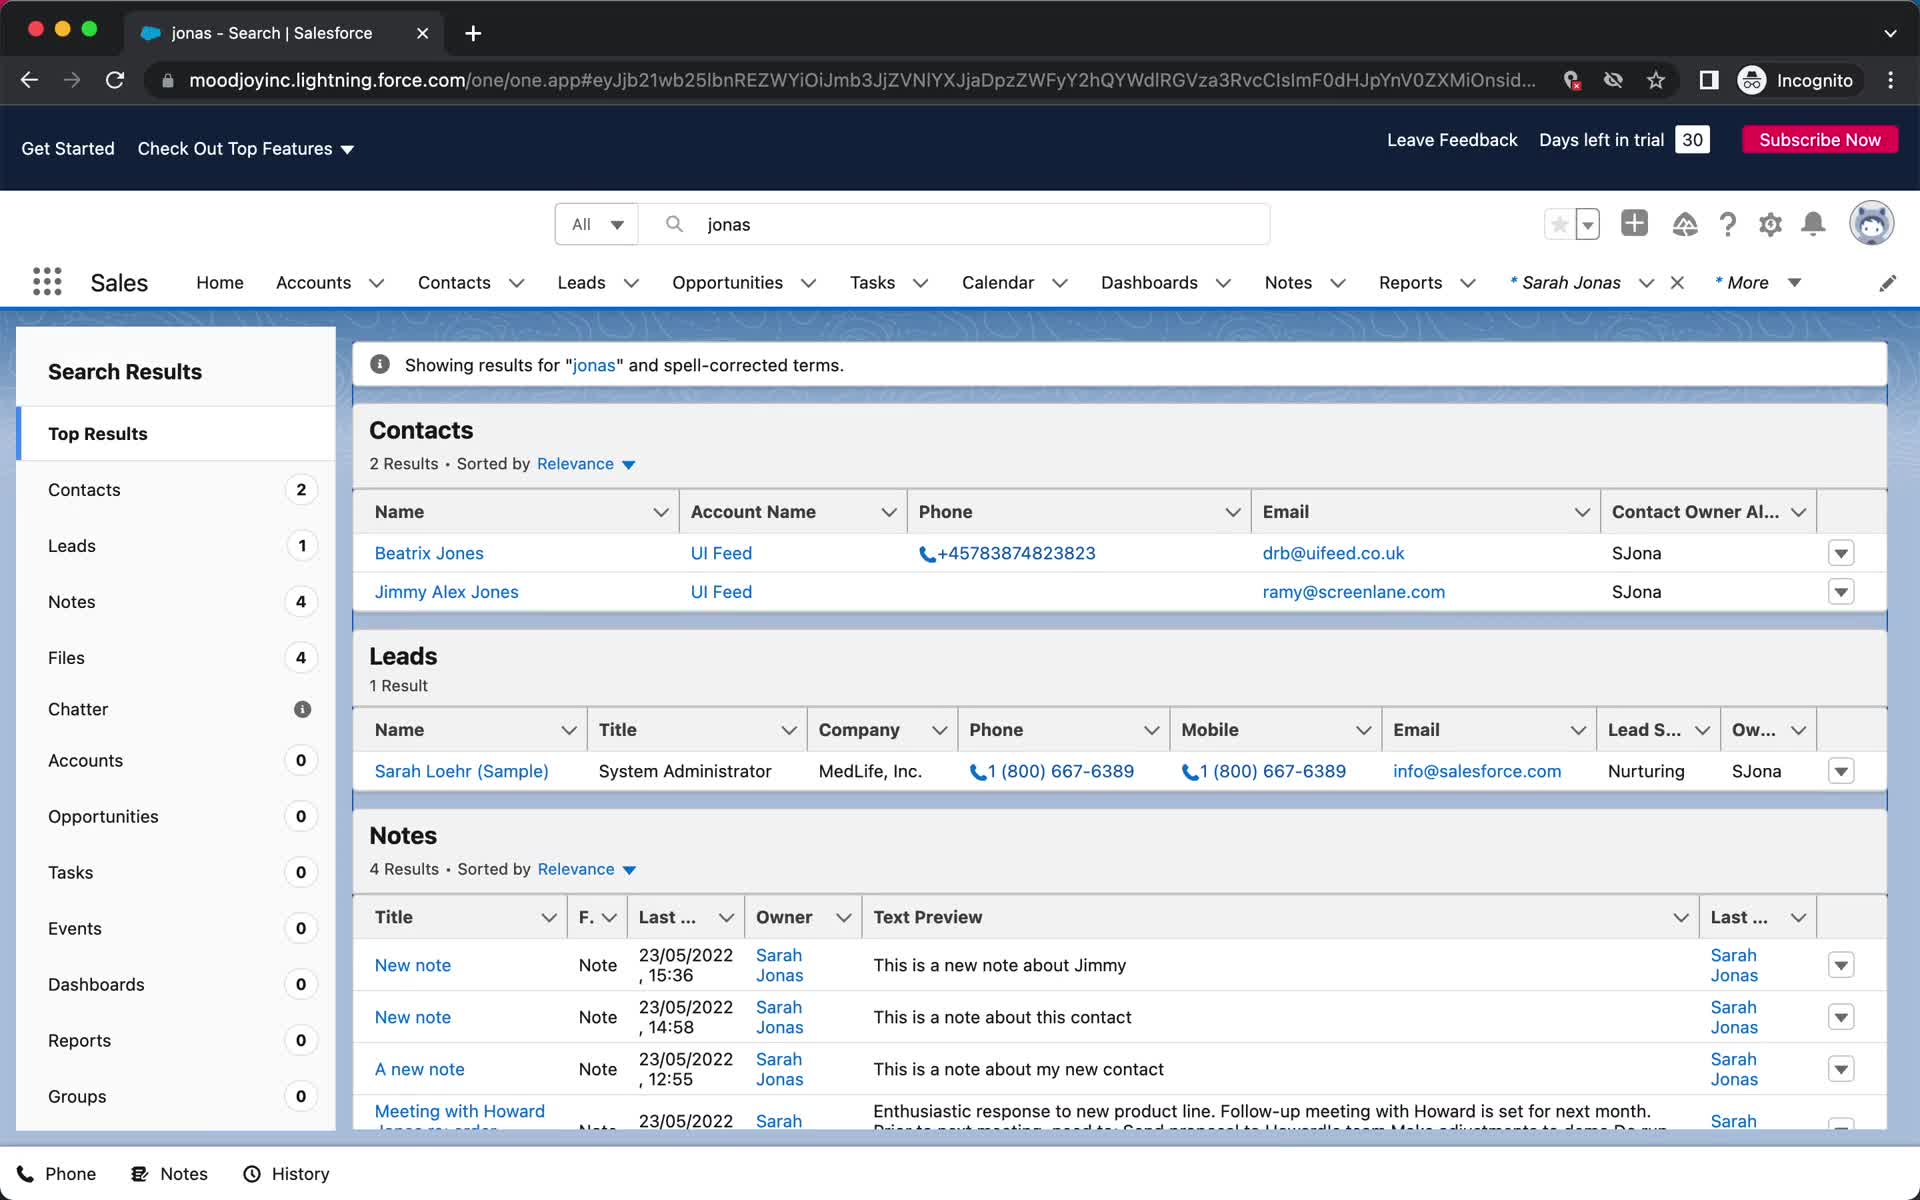Image resolution: width=1920 pixels, height=1200 pixels.
Task: Open Check Out Top Features menu
Action: pyautogui.click(x=246, y=149)
